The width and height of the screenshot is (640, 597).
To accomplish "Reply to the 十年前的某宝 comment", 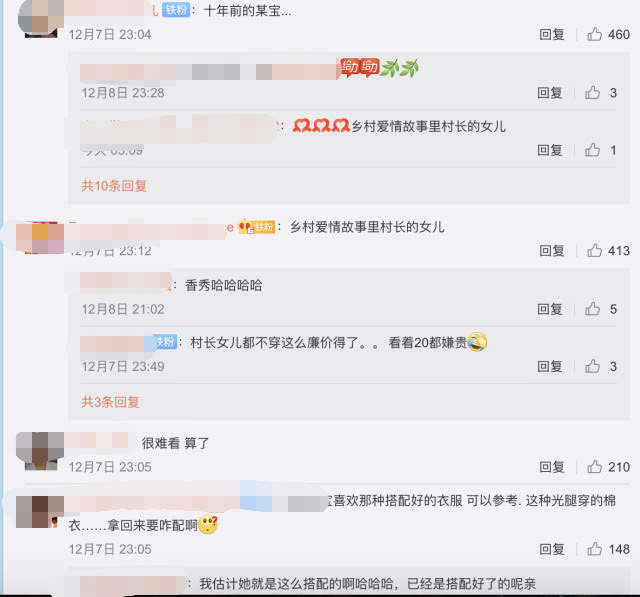I will 552,34.
